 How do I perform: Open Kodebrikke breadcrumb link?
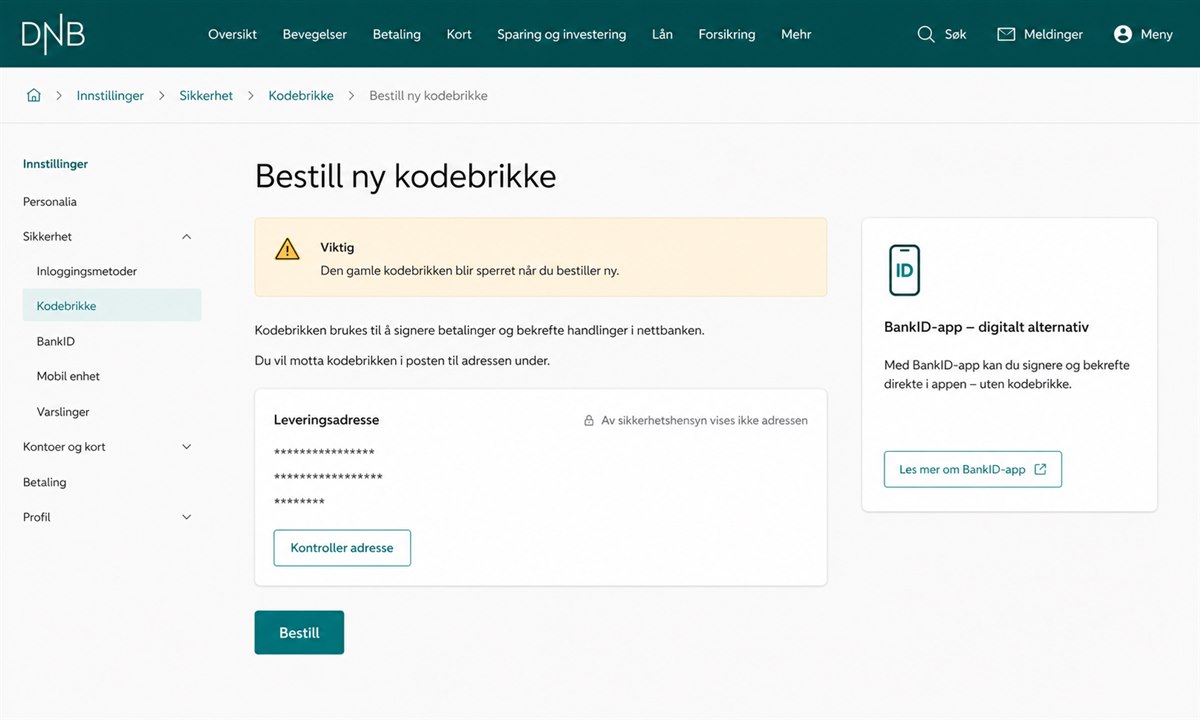301,96
